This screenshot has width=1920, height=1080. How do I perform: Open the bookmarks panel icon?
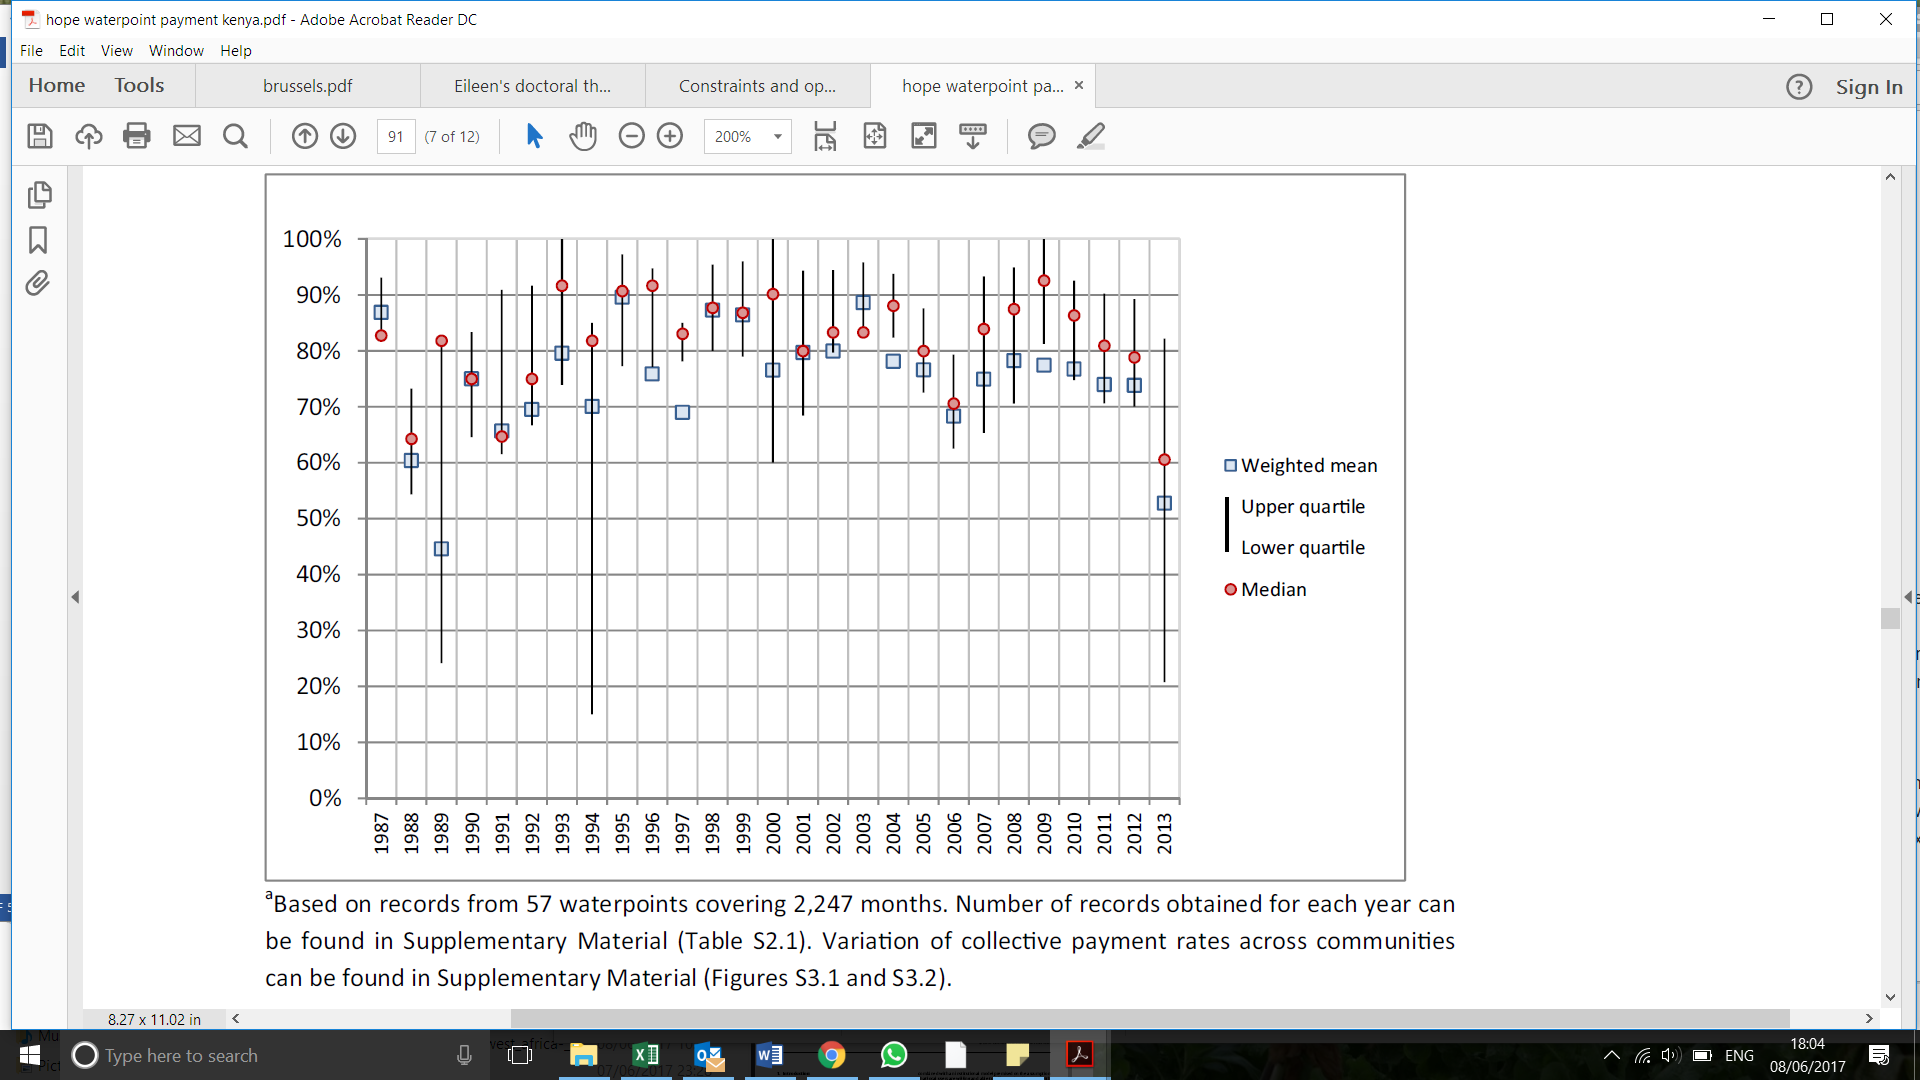pyautogui.click(x=38, y=240)
